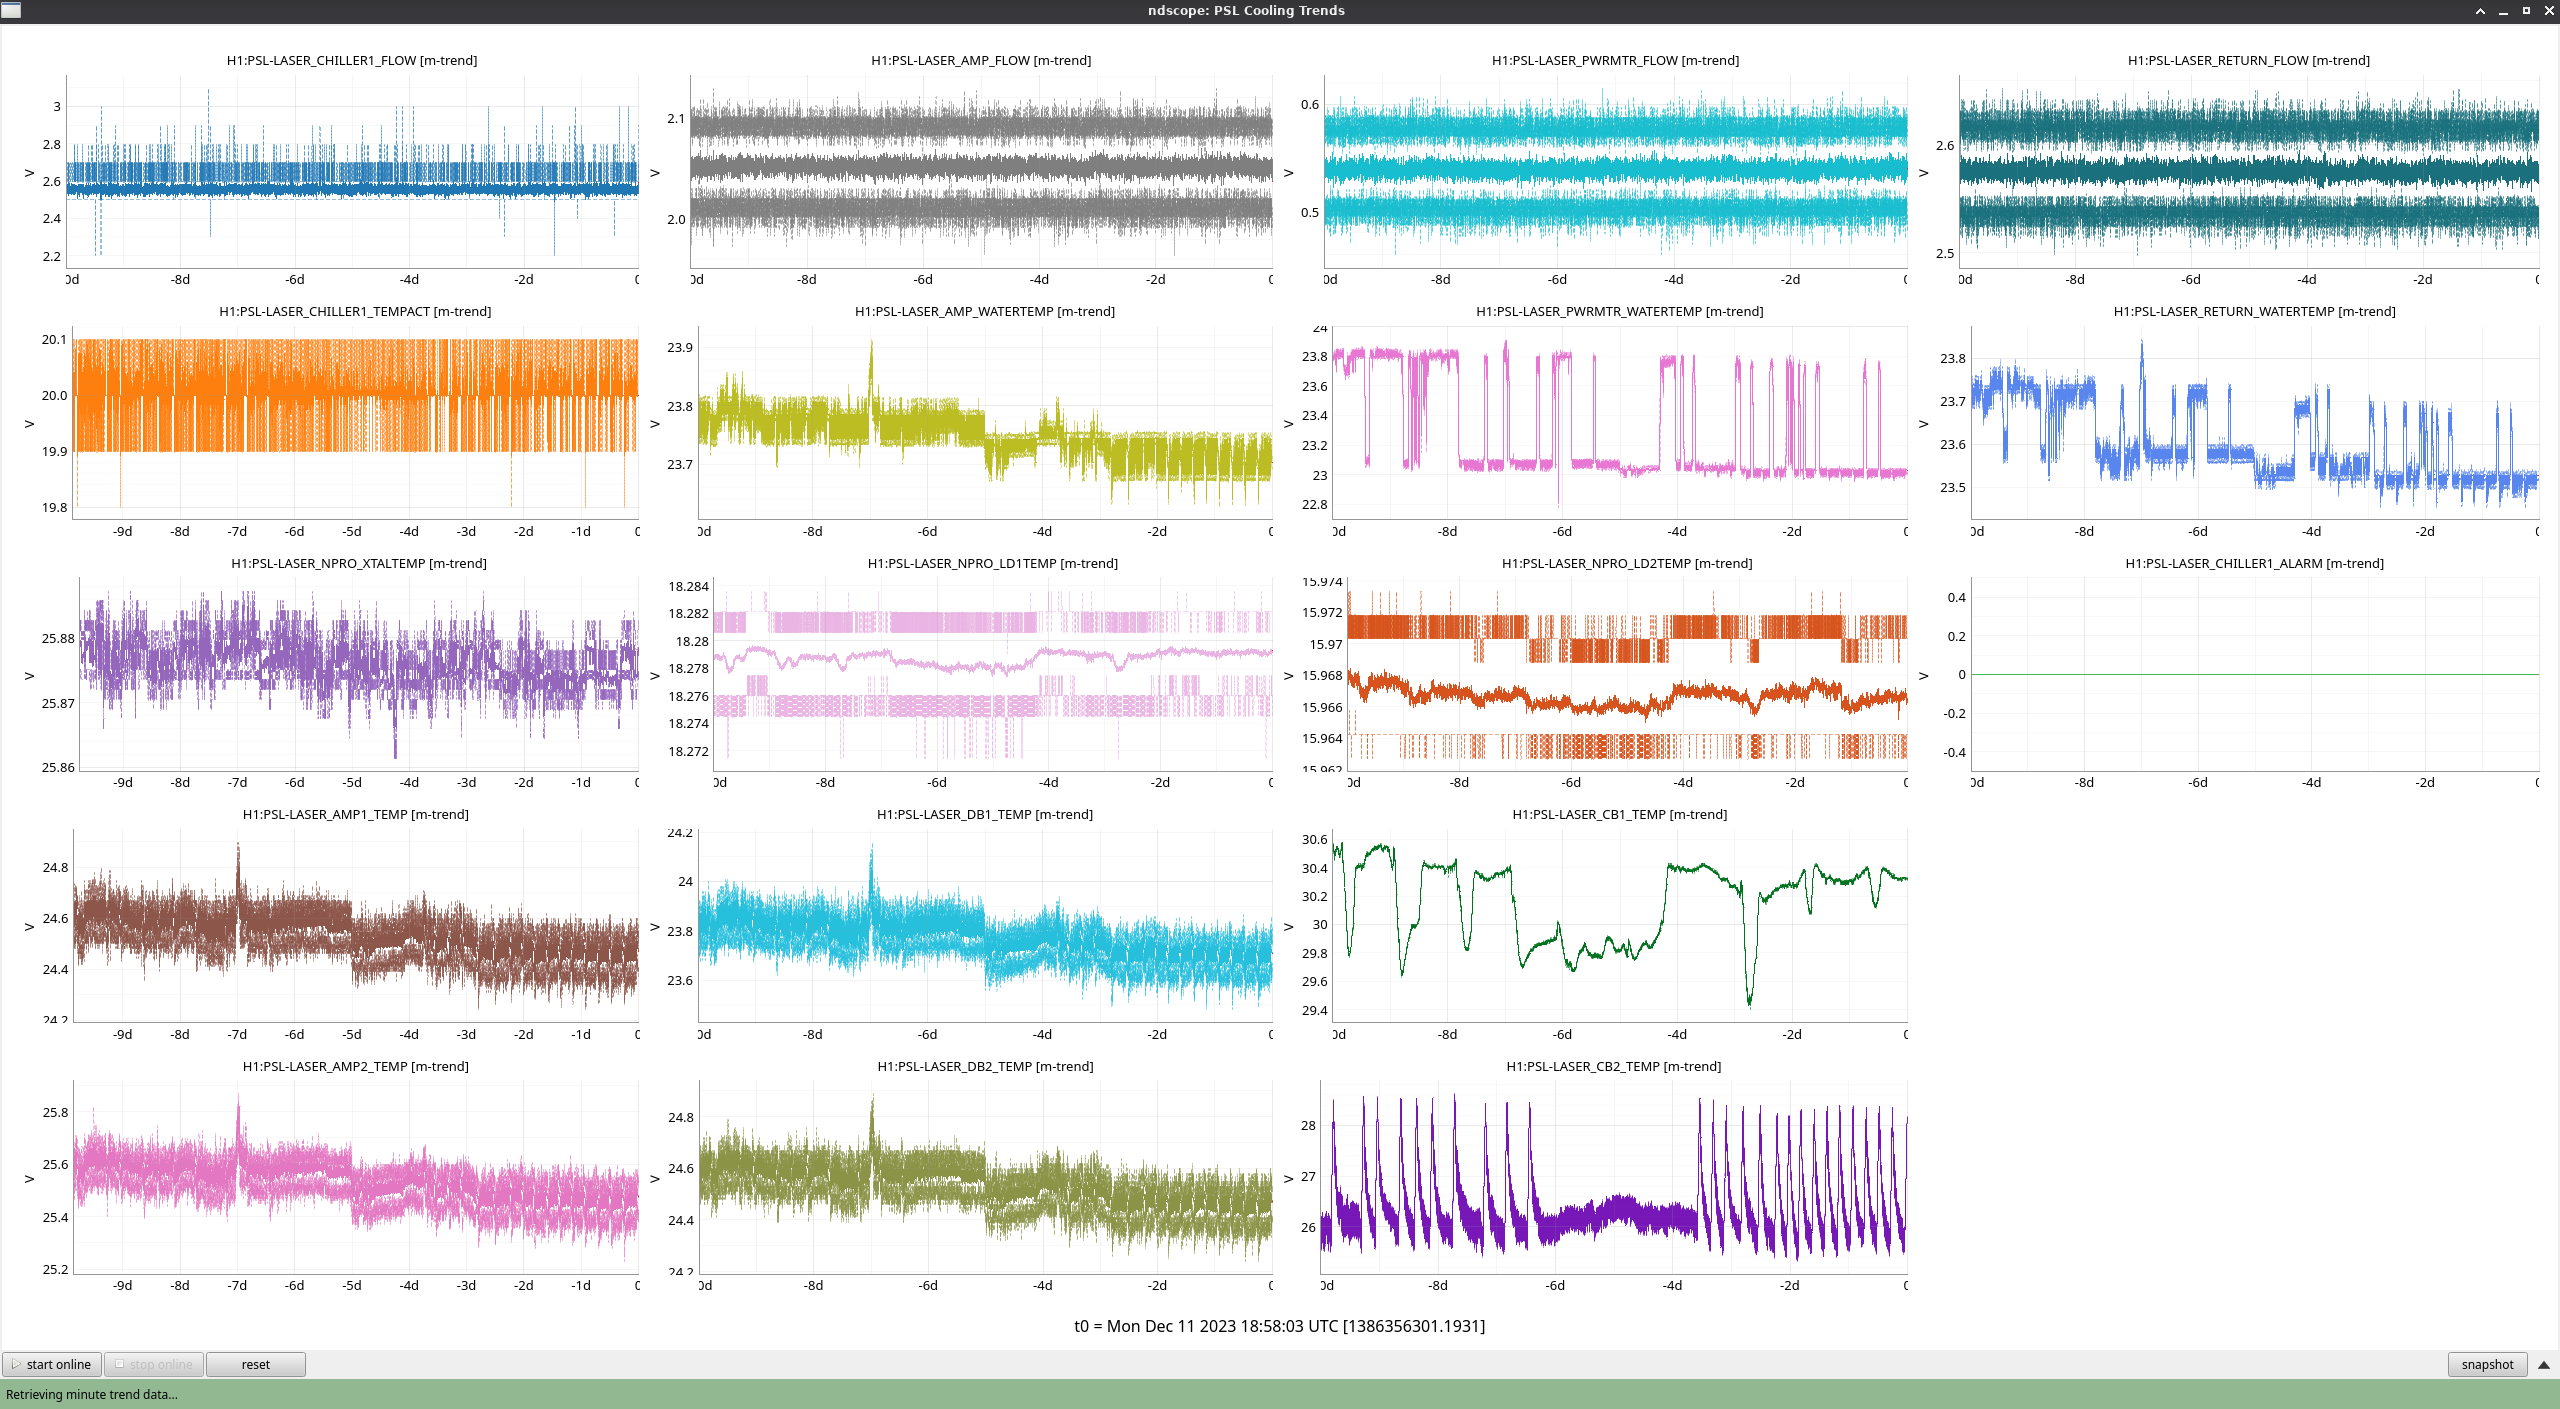Click the AMP_WATERTEMP olive plot area

pyautogui.click(x=985, y=425)
